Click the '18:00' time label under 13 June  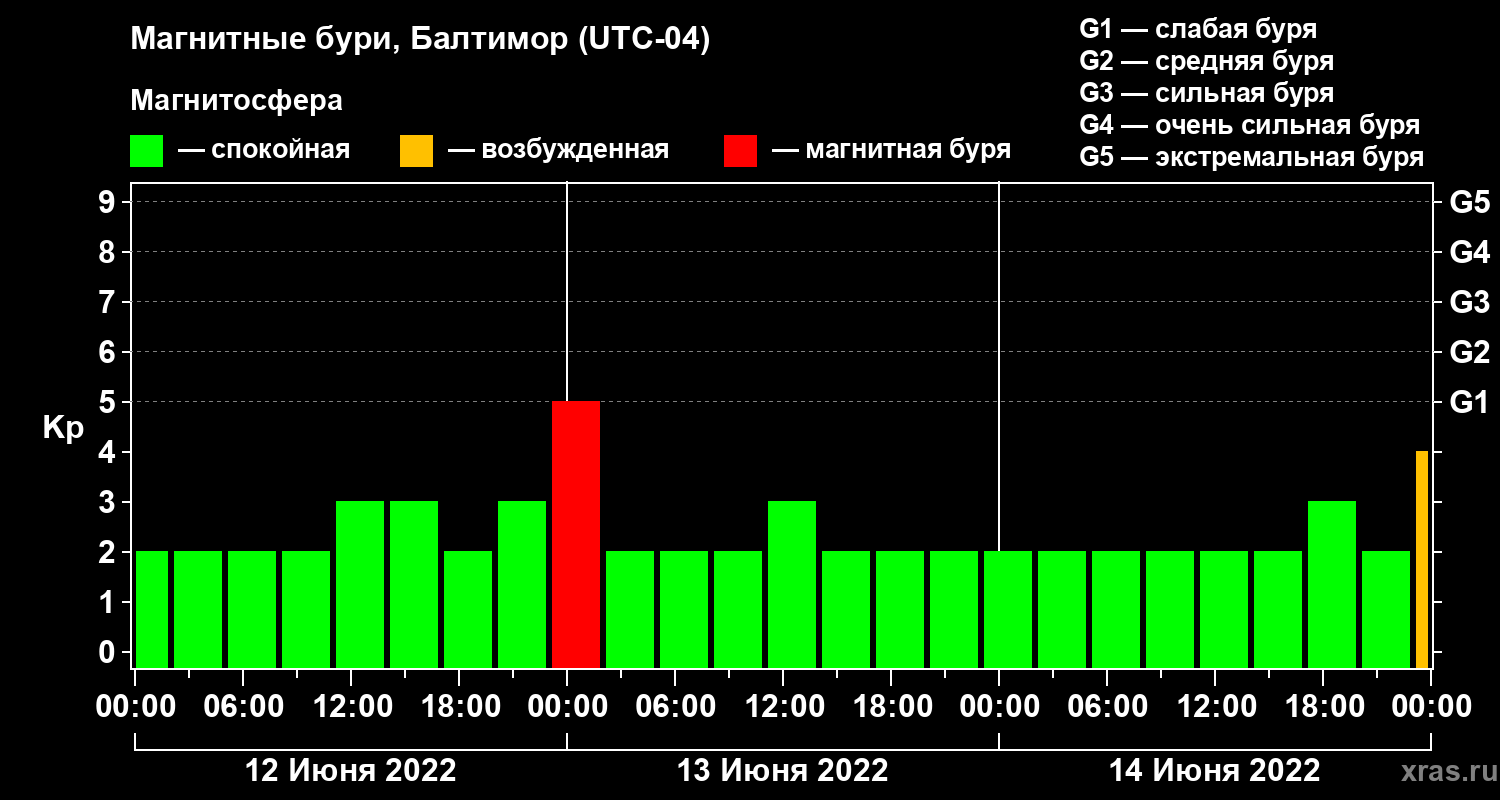891,707
